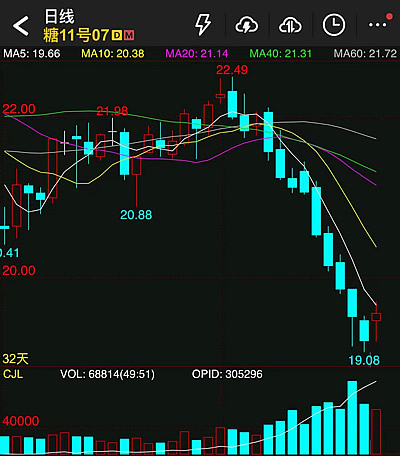Tap the 32天 day count label
The image size is (400, 456).
(15, 359)
